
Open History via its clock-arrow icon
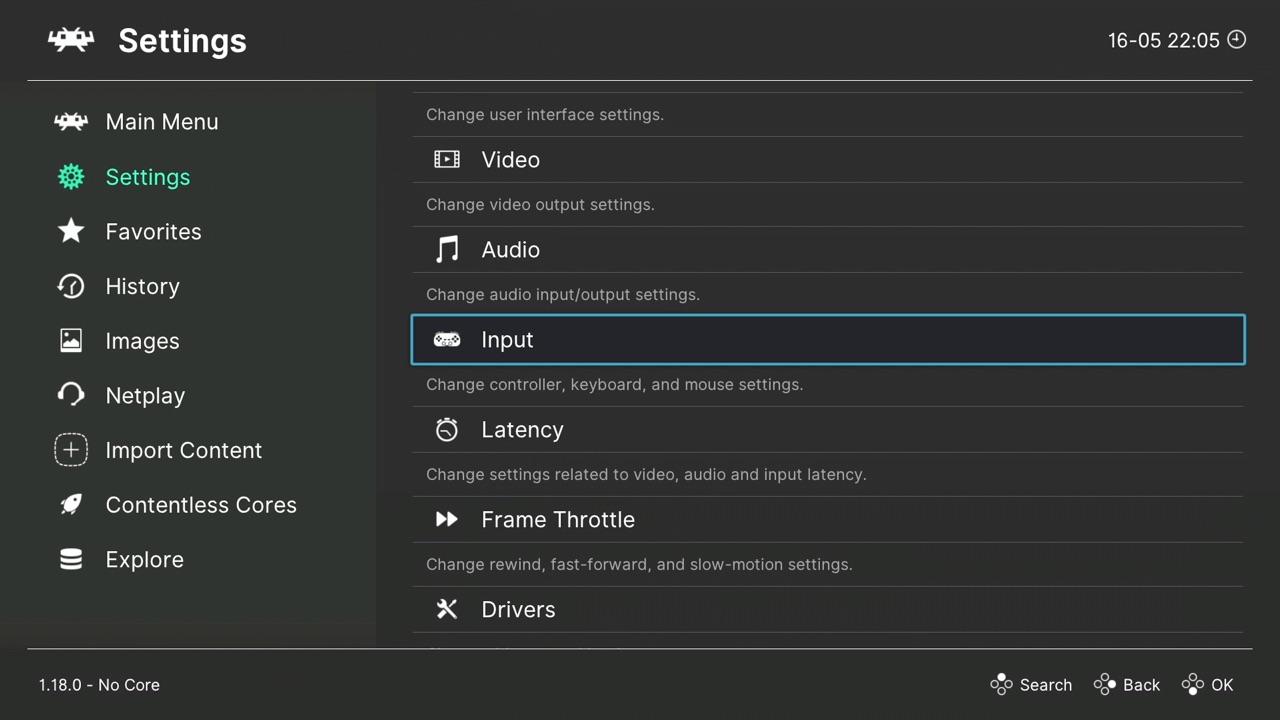[71, 286]
